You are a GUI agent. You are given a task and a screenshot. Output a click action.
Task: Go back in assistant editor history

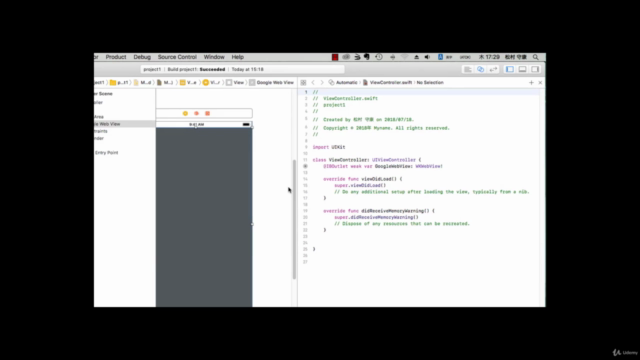pyautogui.click(x=313, y=82)
